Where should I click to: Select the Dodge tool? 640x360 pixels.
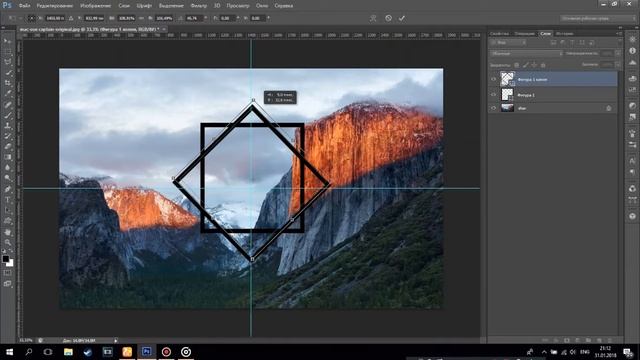(7, 179)
